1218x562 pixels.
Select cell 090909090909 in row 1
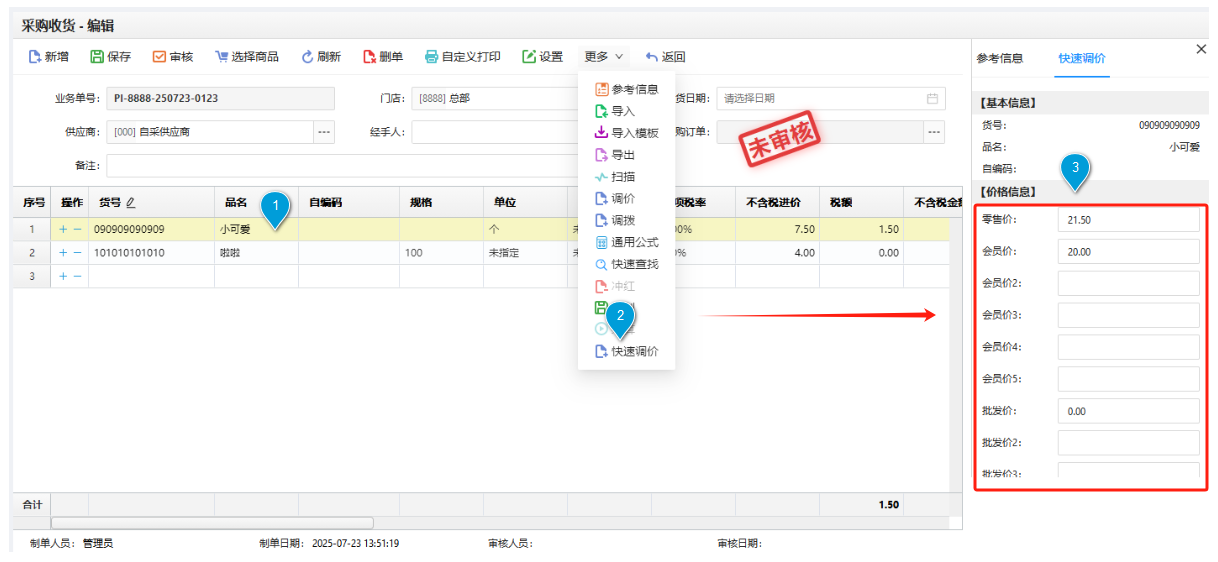tap(151, 229)
